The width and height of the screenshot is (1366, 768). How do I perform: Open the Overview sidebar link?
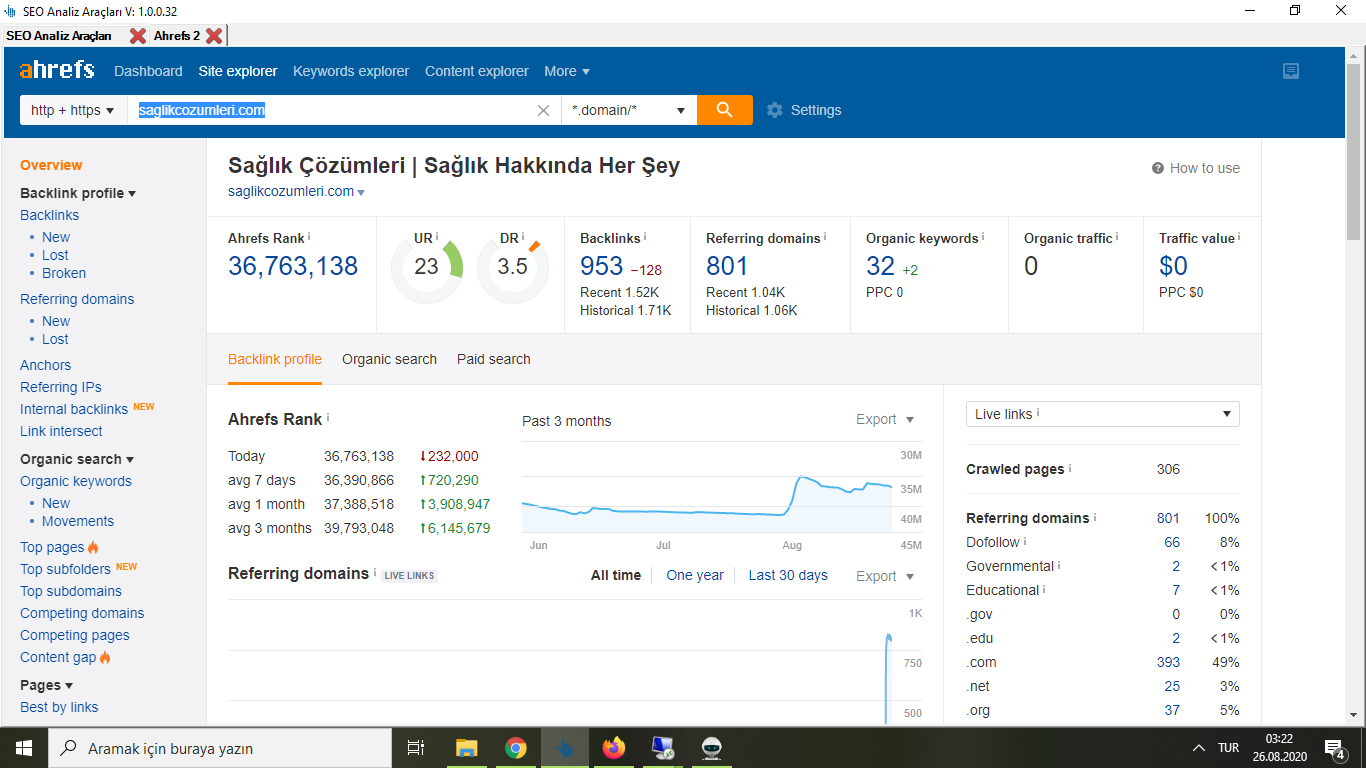point(51,165)
